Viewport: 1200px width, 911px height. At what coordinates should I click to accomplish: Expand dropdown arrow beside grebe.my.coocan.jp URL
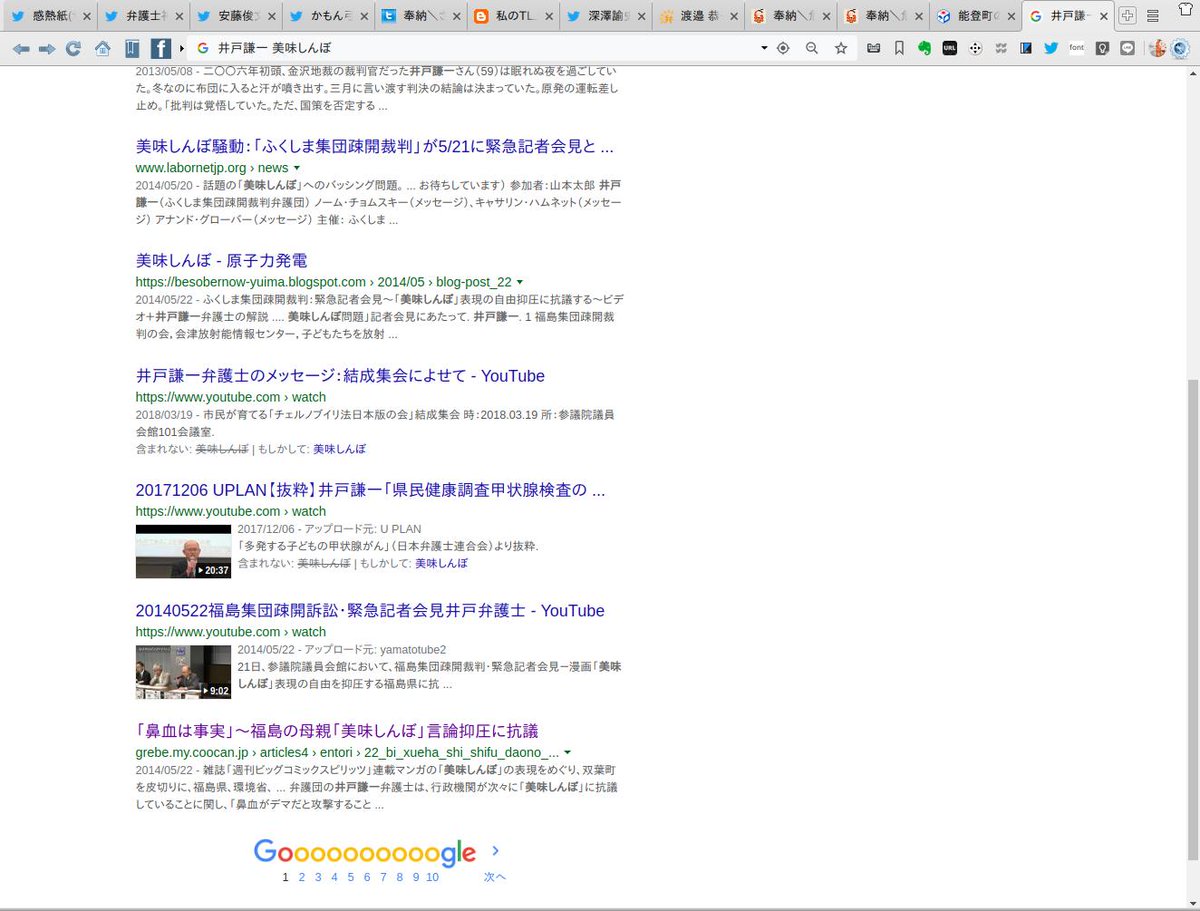(567, 752)
